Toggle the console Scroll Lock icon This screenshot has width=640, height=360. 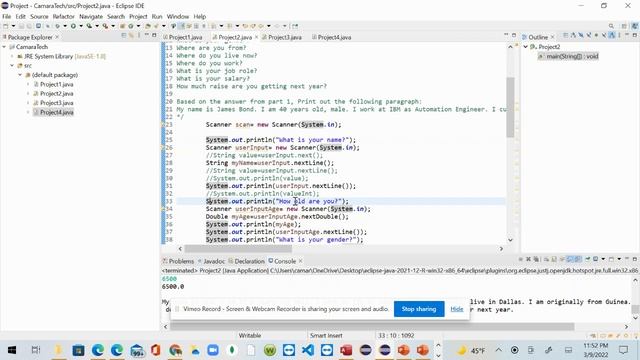(554, 259)
